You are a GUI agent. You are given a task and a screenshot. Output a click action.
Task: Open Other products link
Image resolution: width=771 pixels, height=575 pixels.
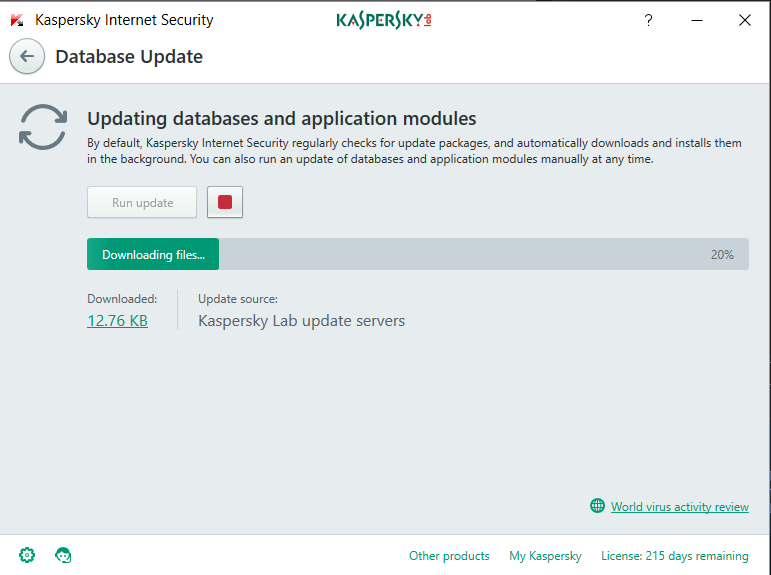[x=449, y=556]
